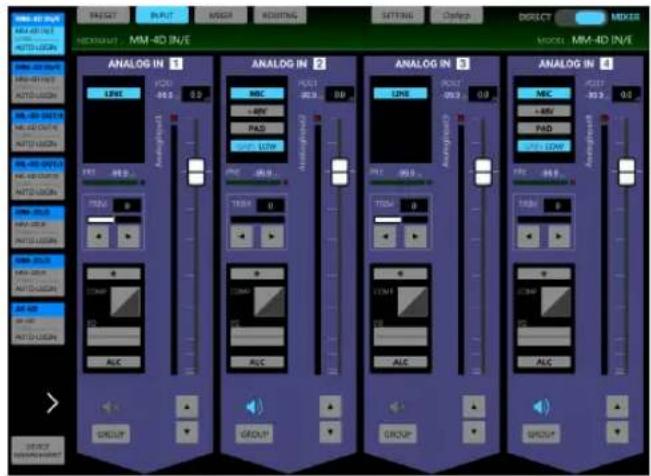Increase Analog In 2 trim with right arrow

(x=272, y=236)
